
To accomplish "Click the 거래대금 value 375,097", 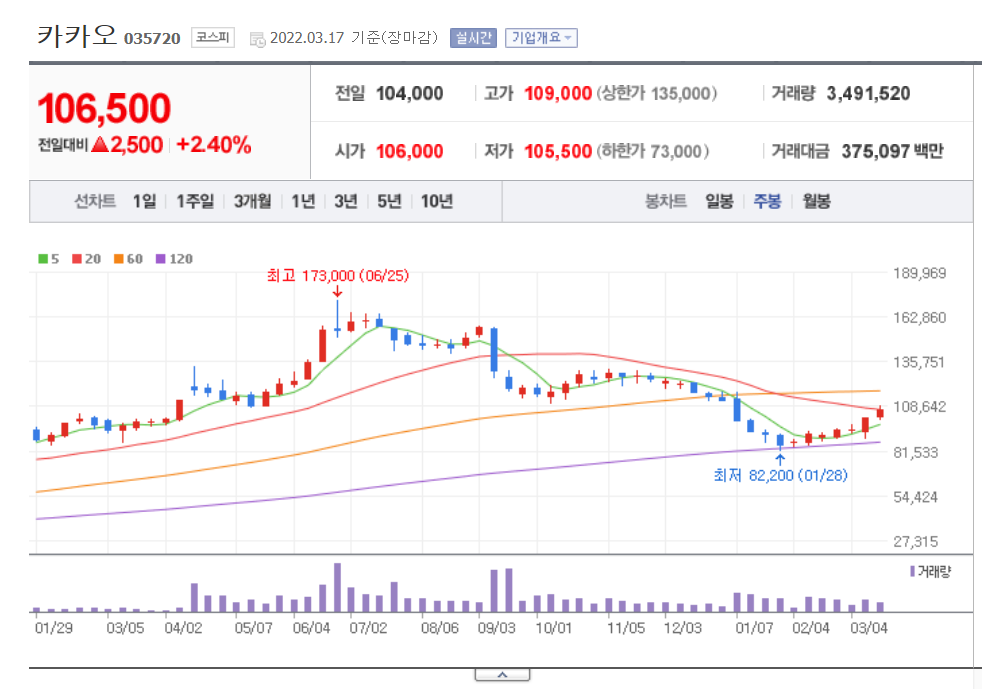I will tap(876, 152).
